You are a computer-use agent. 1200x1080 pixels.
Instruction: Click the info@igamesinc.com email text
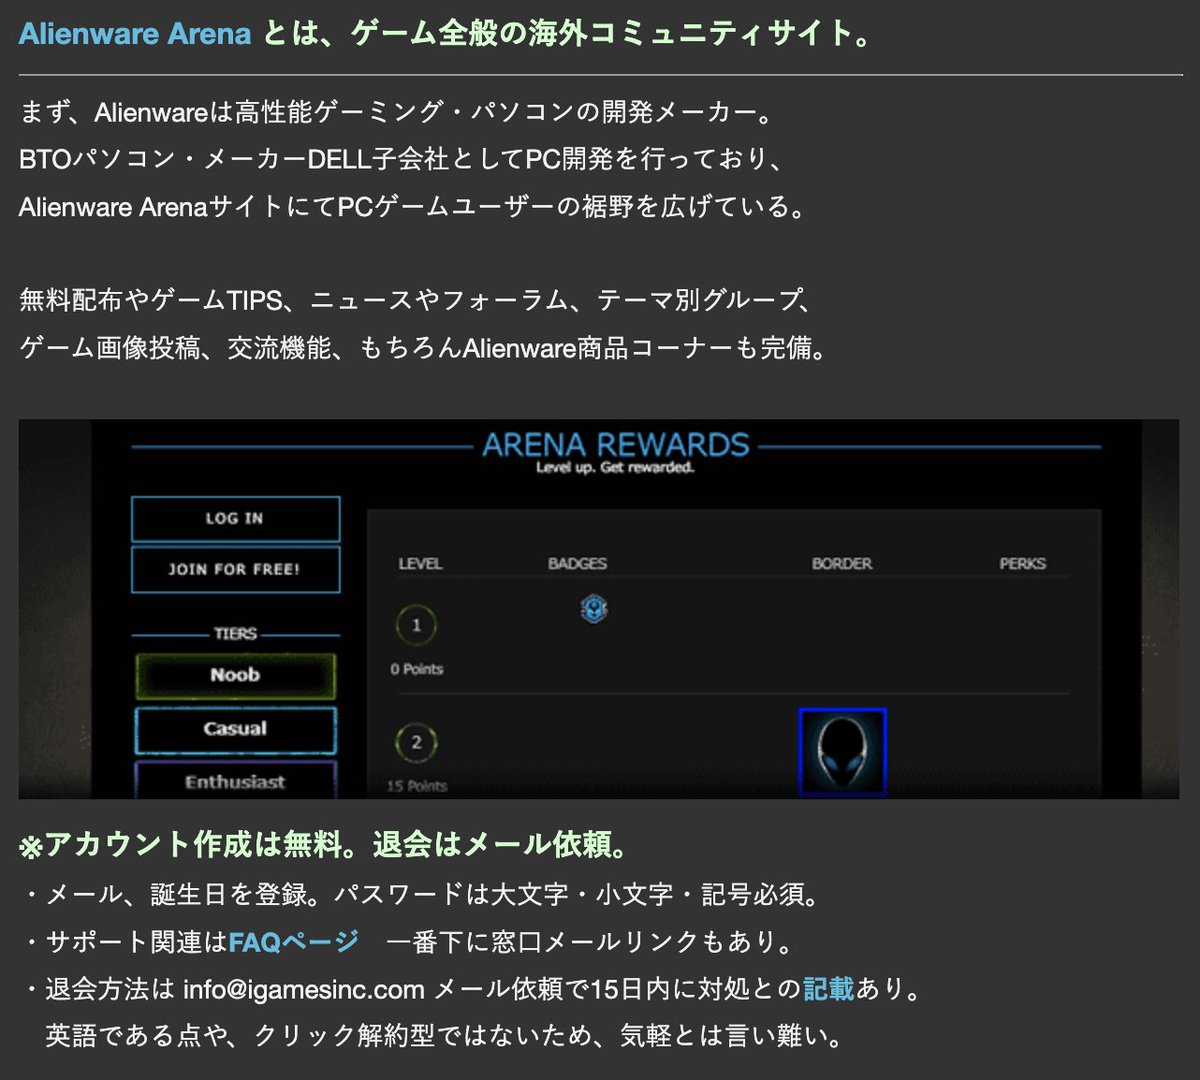304,989
